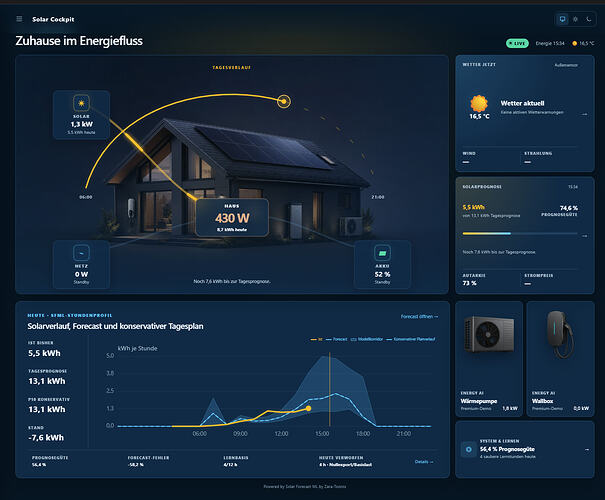Screen dimensions: 605x500
Task: Toggle the Forecast series in the chart legend
Action: pos(337,339)
